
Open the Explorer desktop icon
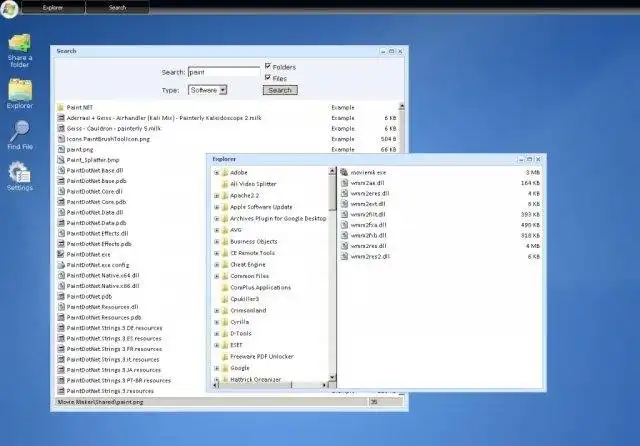click(x=20, y=94)
